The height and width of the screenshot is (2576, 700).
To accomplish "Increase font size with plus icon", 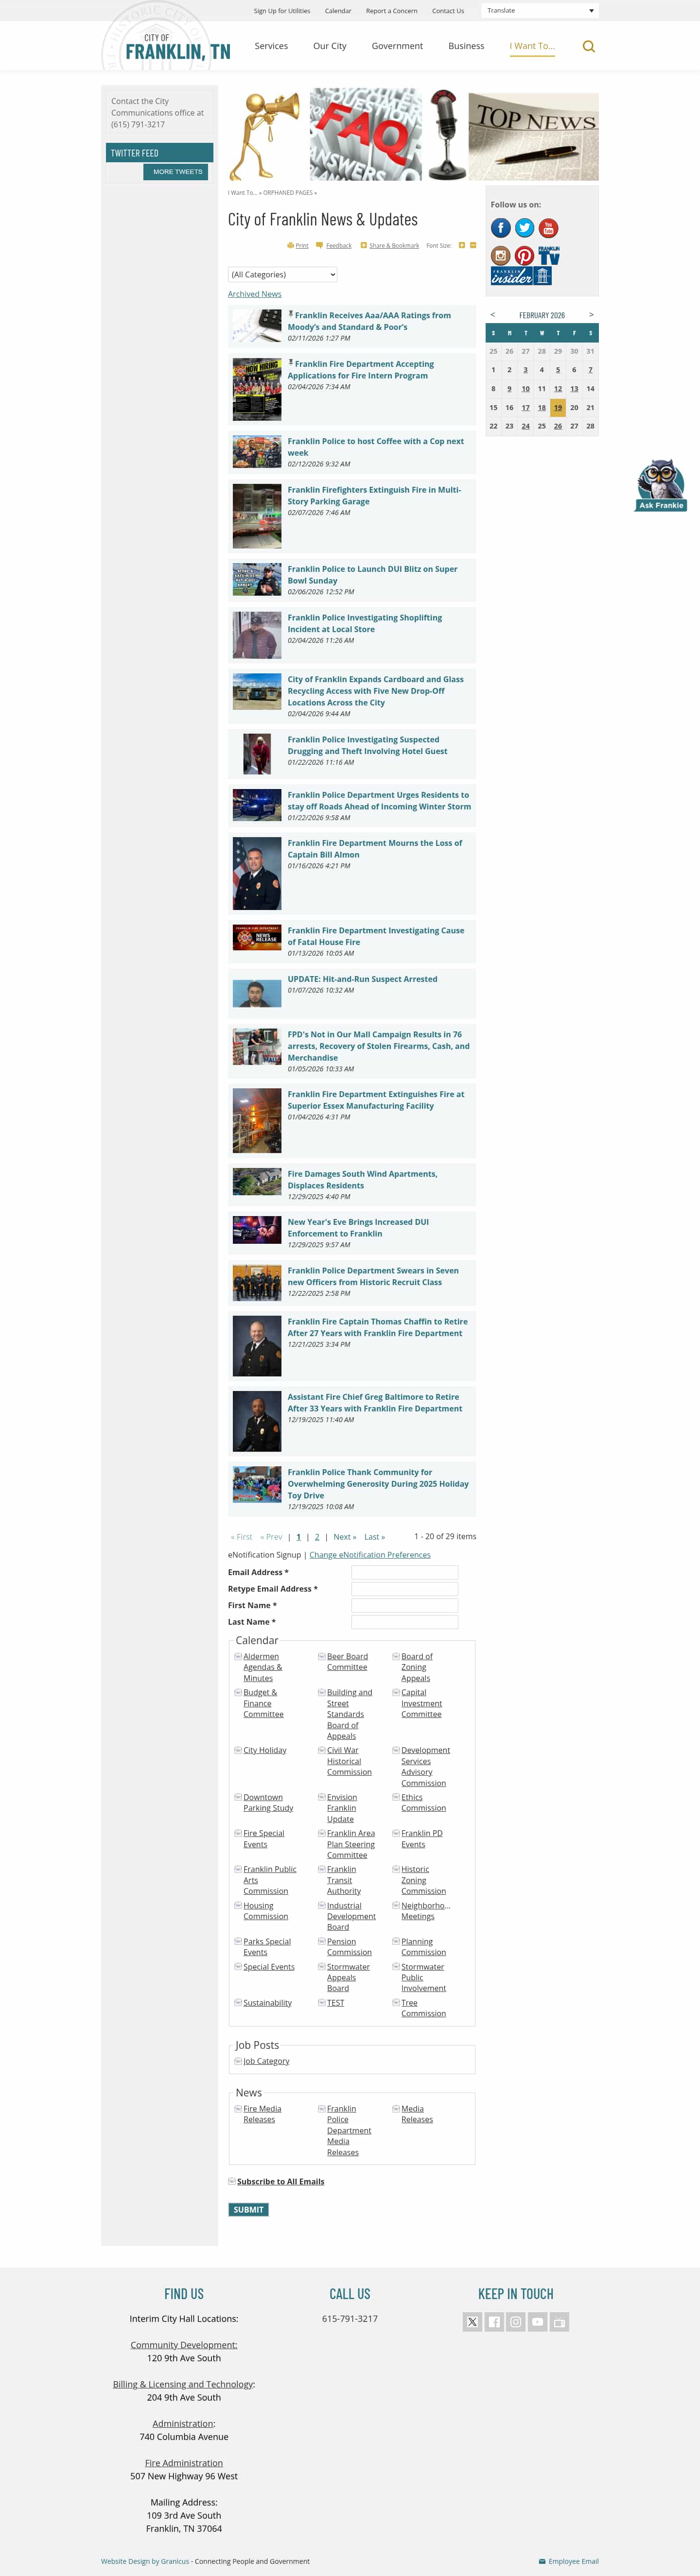I will click(461, 245).
